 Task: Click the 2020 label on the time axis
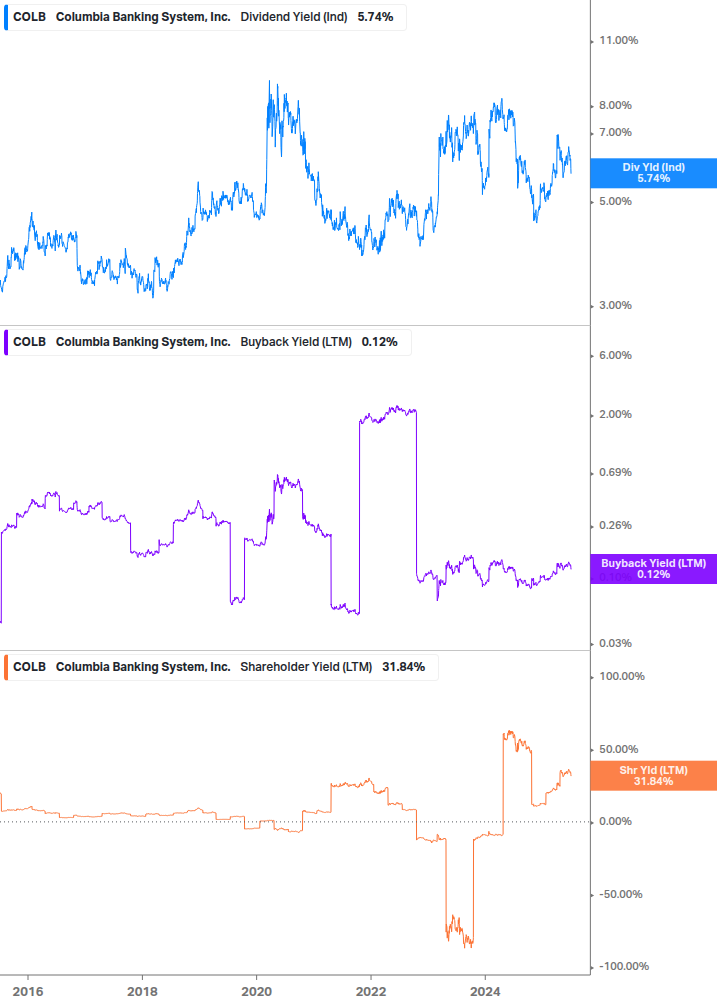click(256, 992)
